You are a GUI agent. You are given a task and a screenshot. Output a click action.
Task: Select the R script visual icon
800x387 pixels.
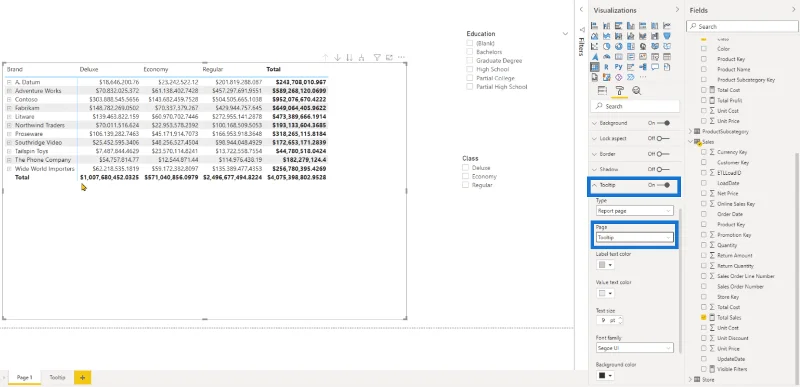(607, 67)
